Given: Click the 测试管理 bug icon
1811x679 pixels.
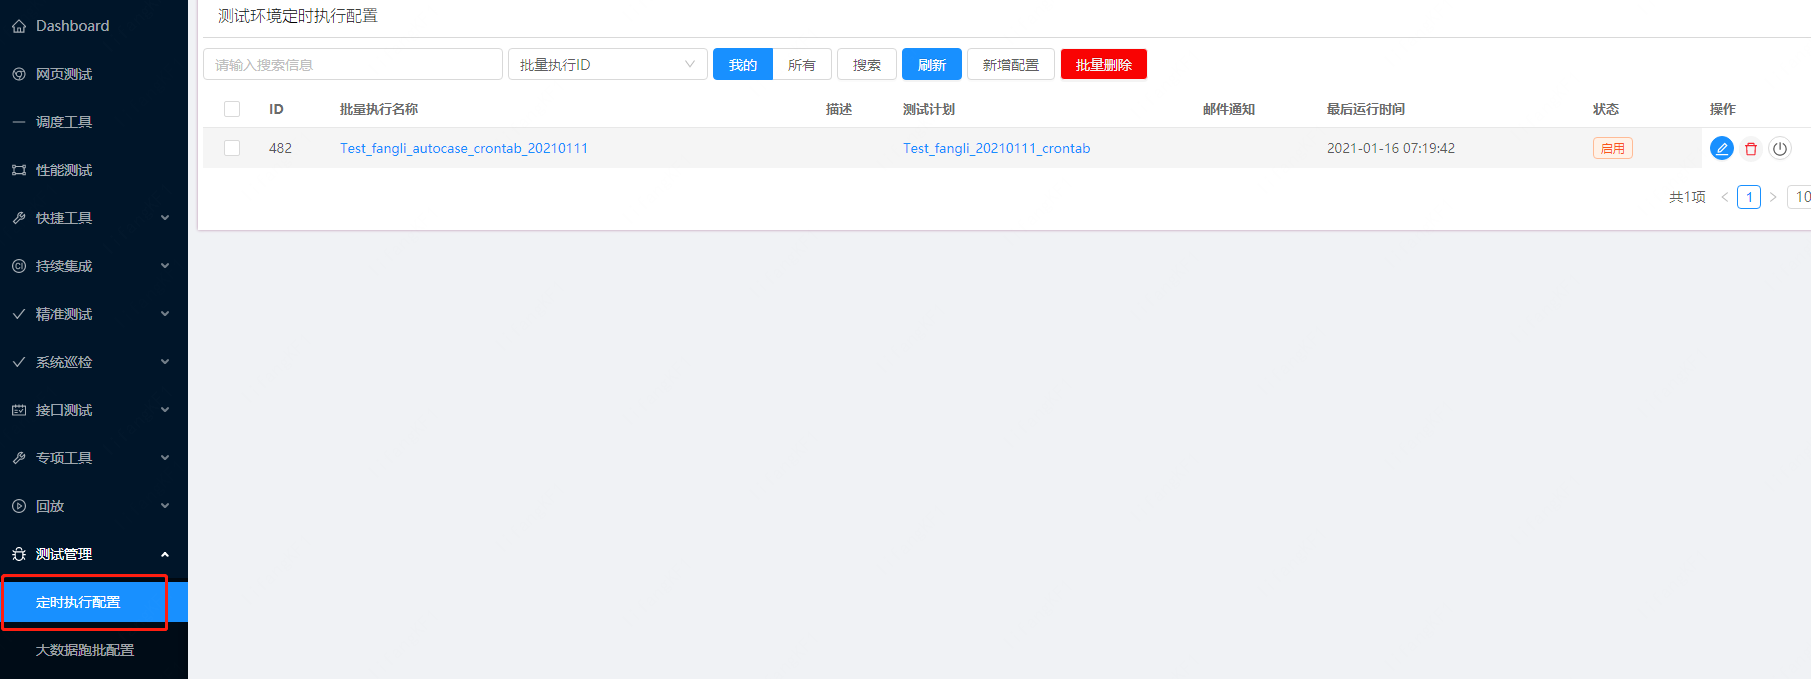Looking at the screenshot, I should 19,554.
